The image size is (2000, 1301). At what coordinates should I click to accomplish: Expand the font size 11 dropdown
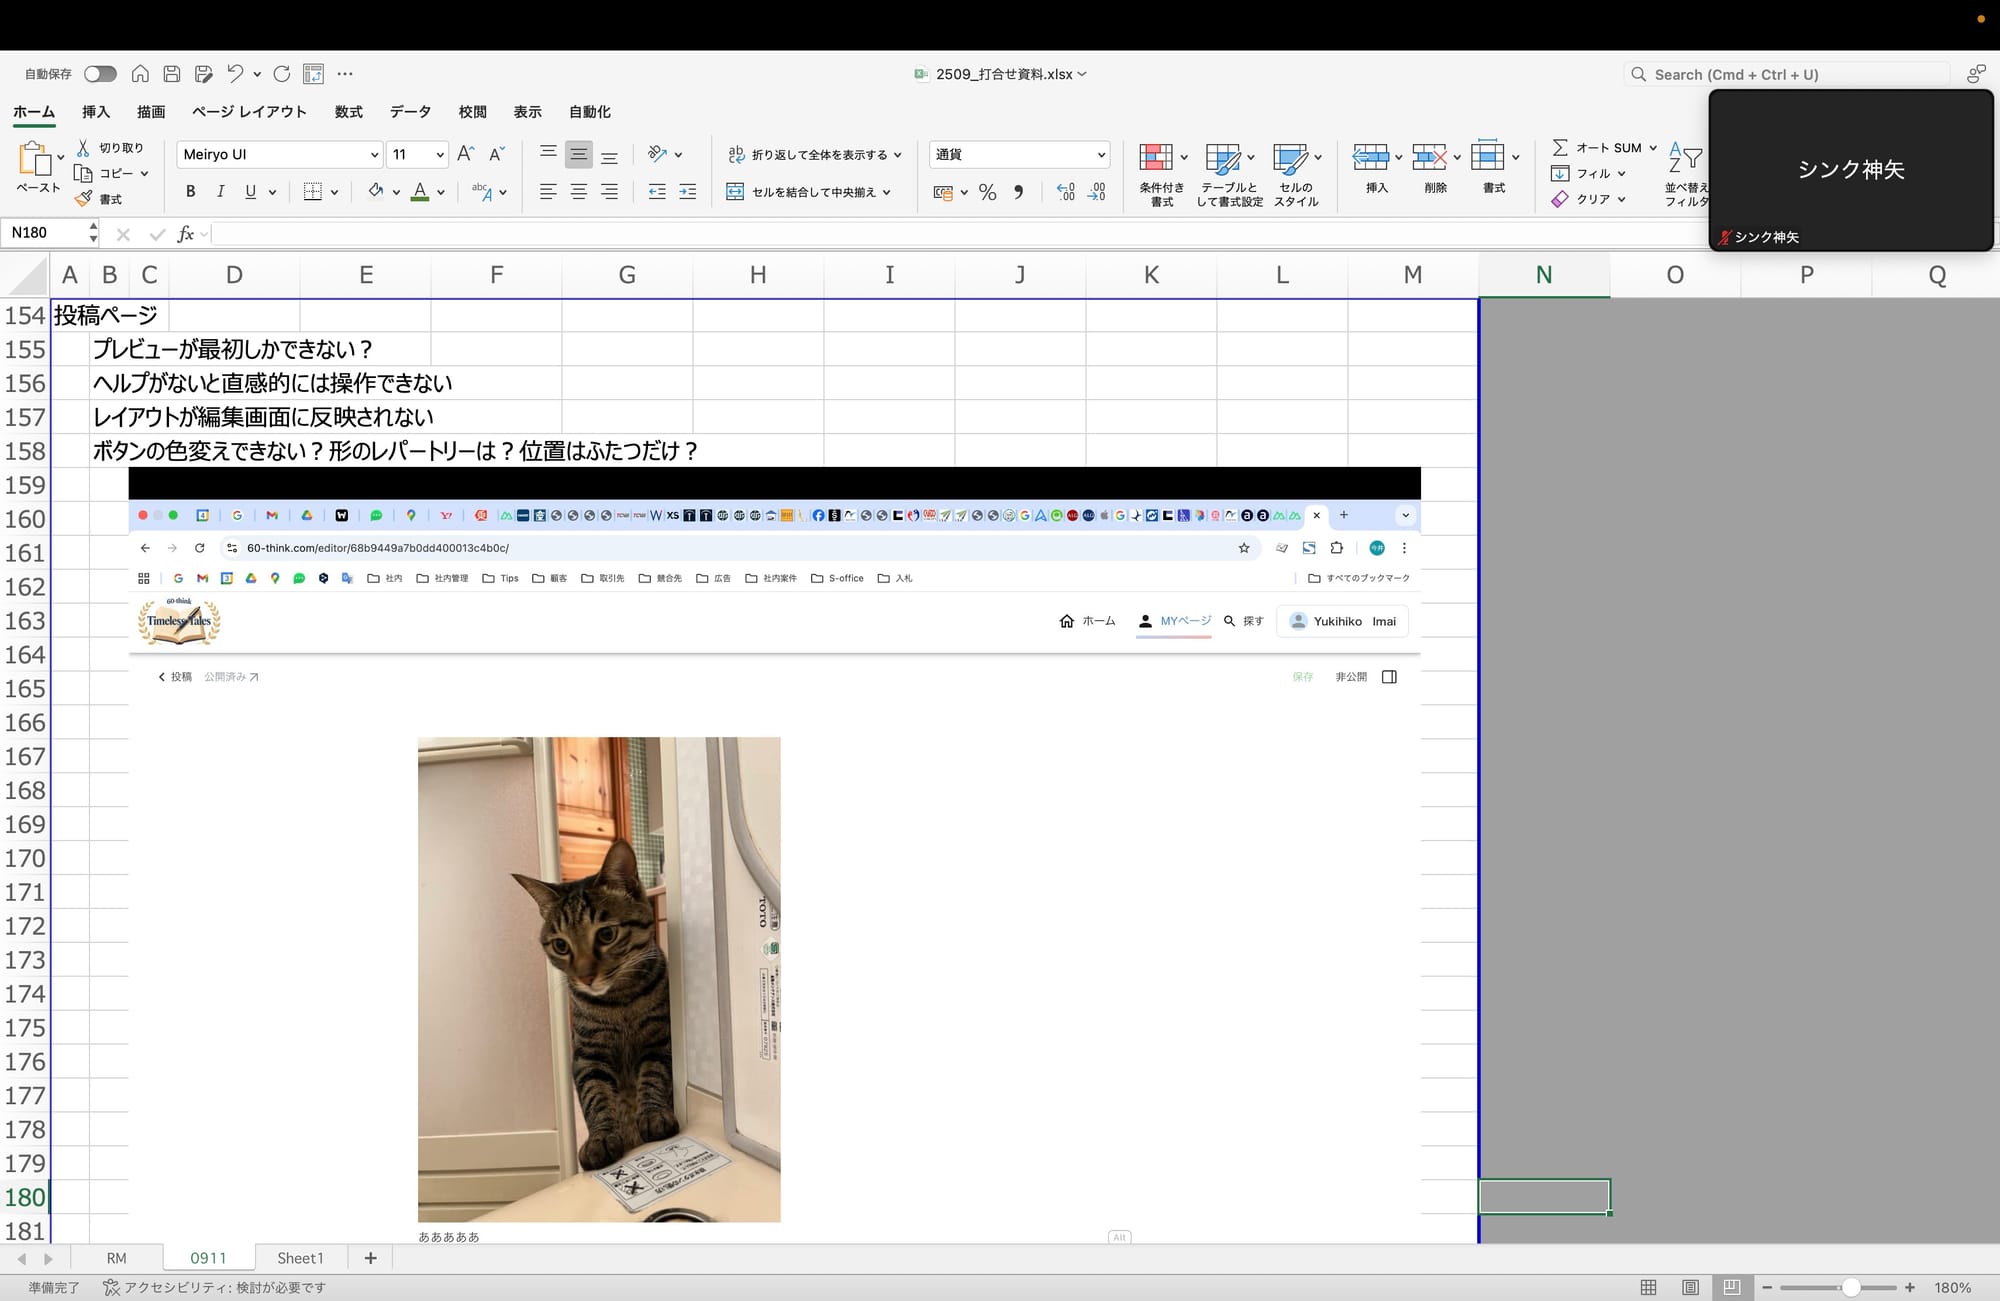[439, 155]
